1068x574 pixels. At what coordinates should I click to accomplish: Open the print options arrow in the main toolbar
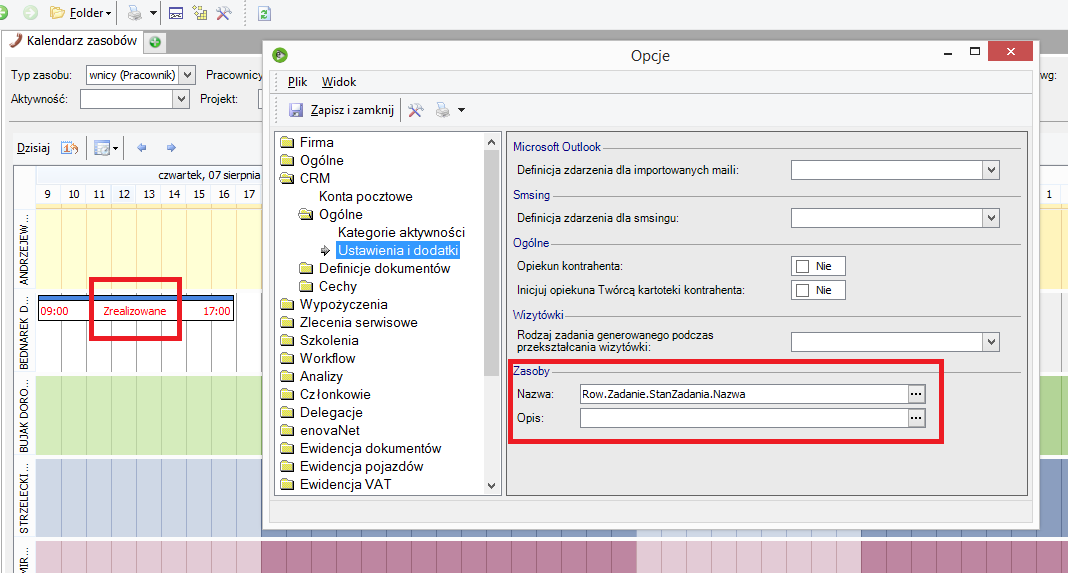tap(153, 13)
